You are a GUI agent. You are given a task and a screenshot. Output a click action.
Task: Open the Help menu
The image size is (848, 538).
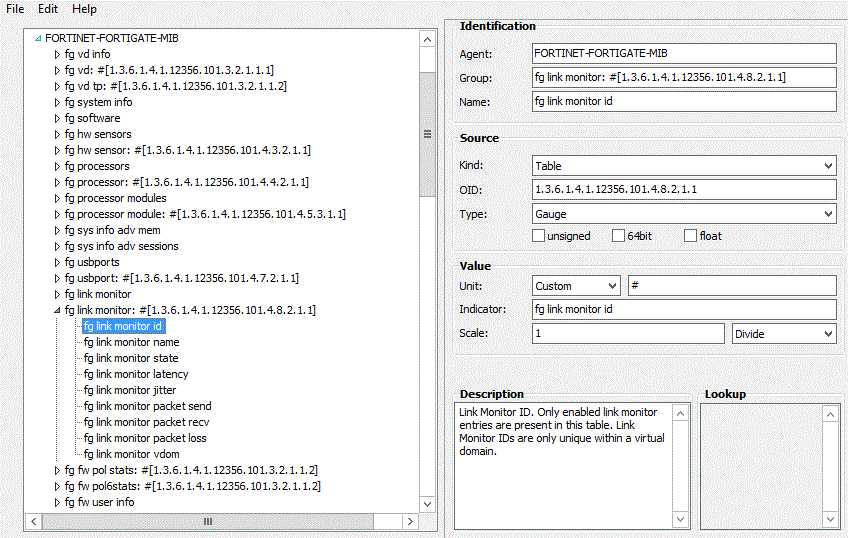point(84,9)
